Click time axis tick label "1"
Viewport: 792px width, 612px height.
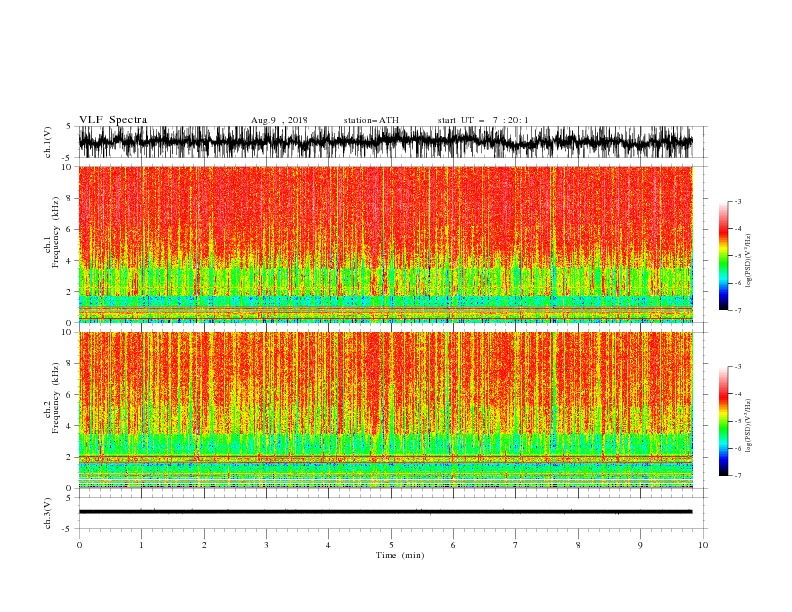[141, 545]
